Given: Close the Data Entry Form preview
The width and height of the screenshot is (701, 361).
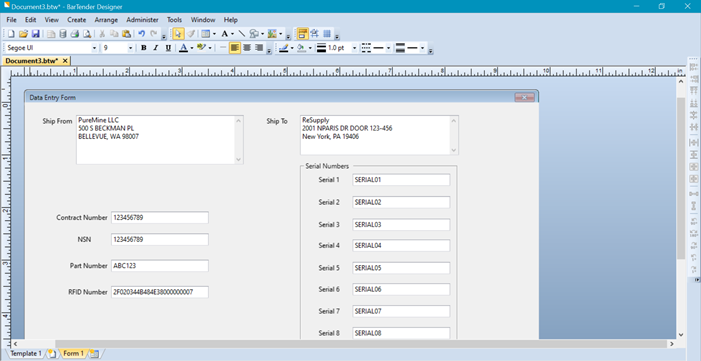Looking at the screenshot, I should pos(524,97).
